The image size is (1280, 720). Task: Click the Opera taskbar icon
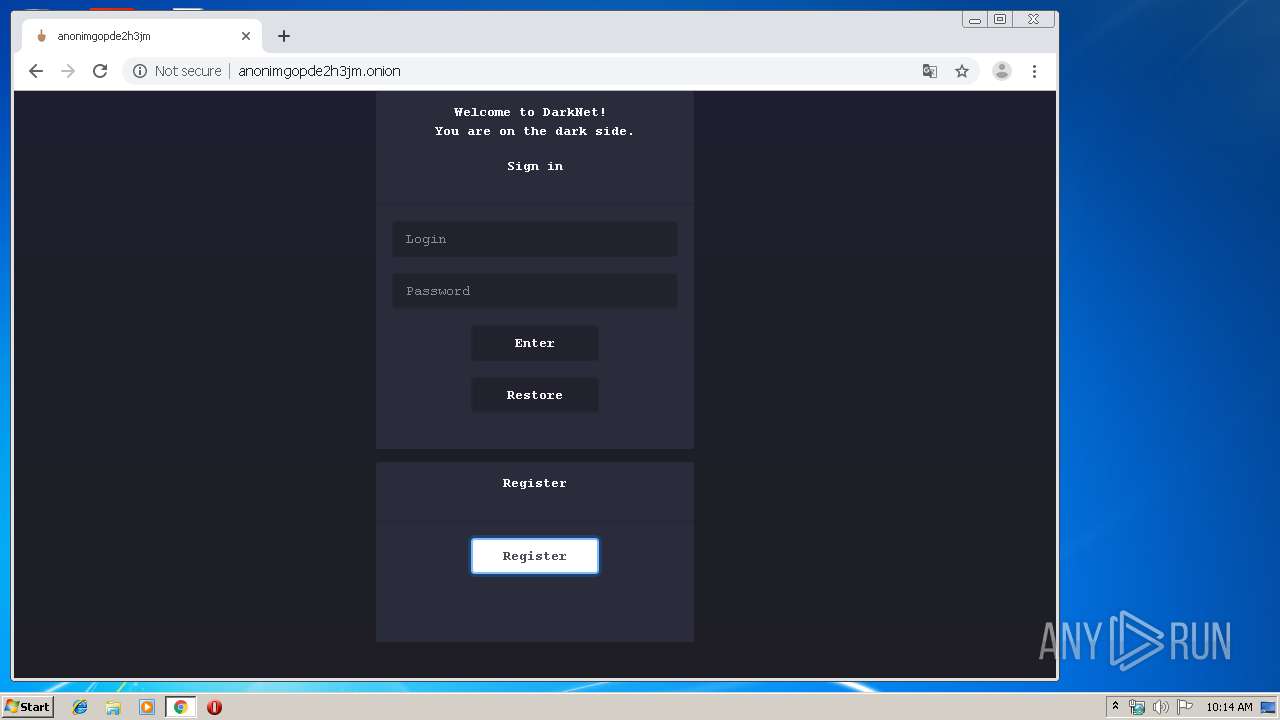tap(214, 707)
